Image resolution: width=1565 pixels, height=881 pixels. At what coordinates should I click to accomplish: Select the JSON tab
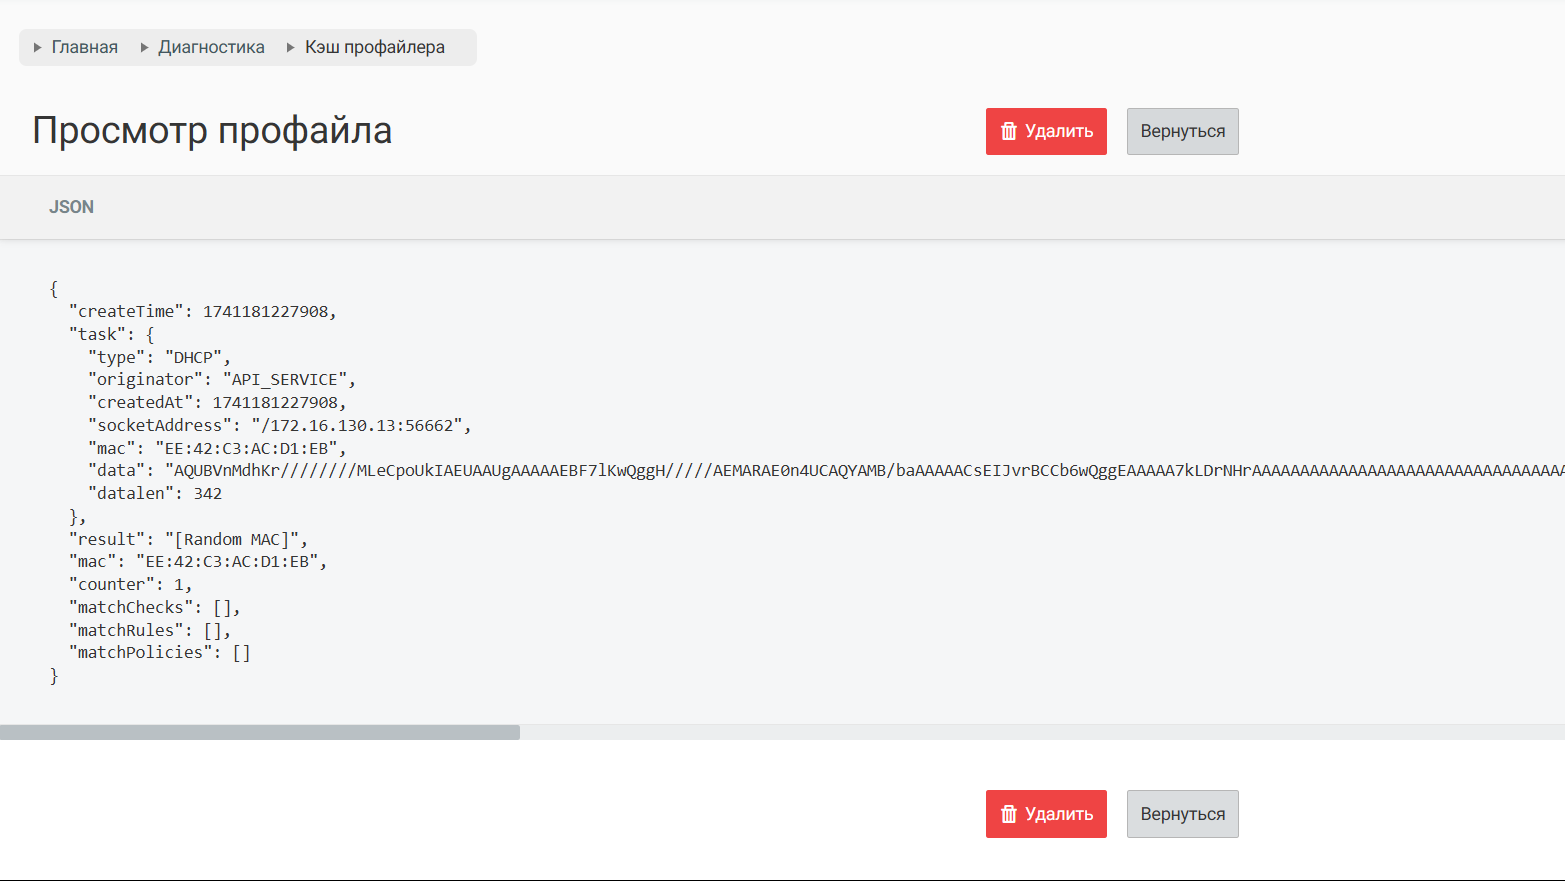tap(71, 207)
